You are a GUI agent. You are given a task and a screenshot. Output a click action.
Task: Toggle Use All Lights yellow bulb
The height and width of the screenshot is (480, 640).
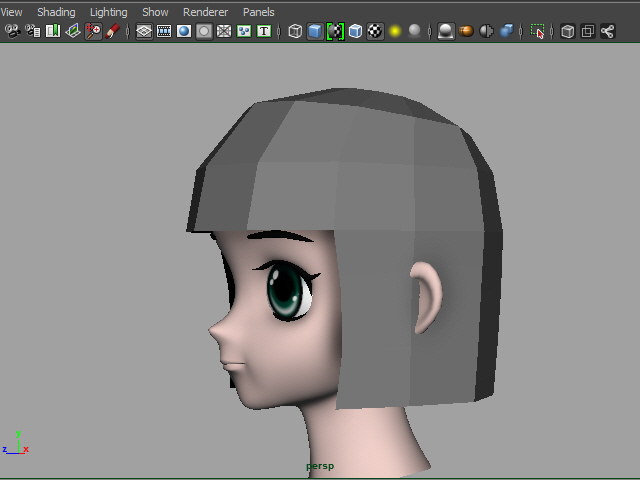(395, 31)
